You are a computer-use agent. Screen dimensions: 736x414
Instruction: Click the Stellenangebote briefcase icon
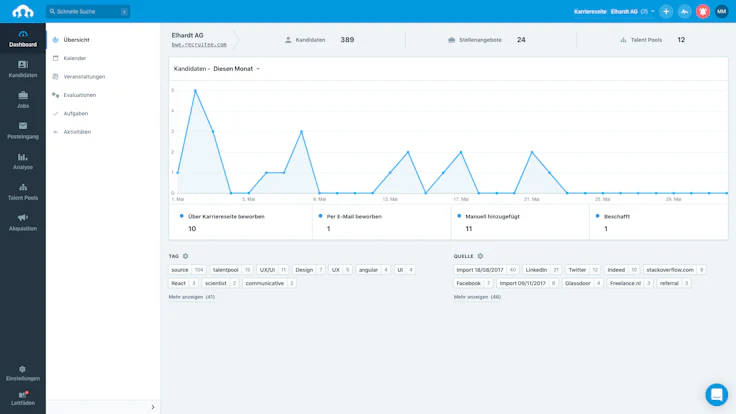[x=452, y=40]
